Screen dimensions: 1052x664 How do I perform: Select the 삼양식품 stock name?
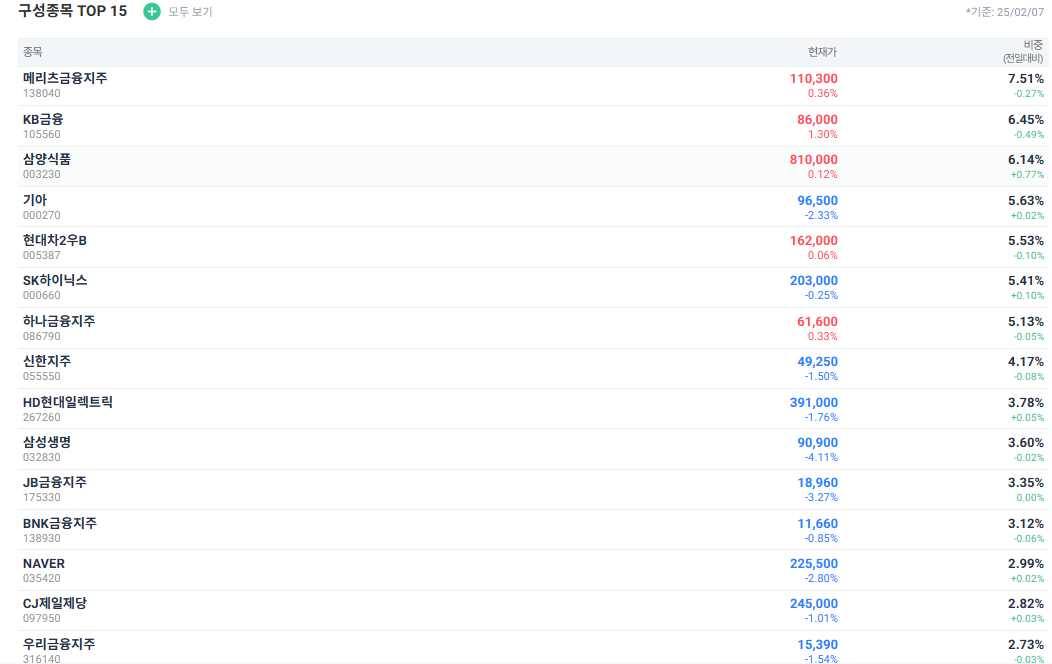(47, 160)
